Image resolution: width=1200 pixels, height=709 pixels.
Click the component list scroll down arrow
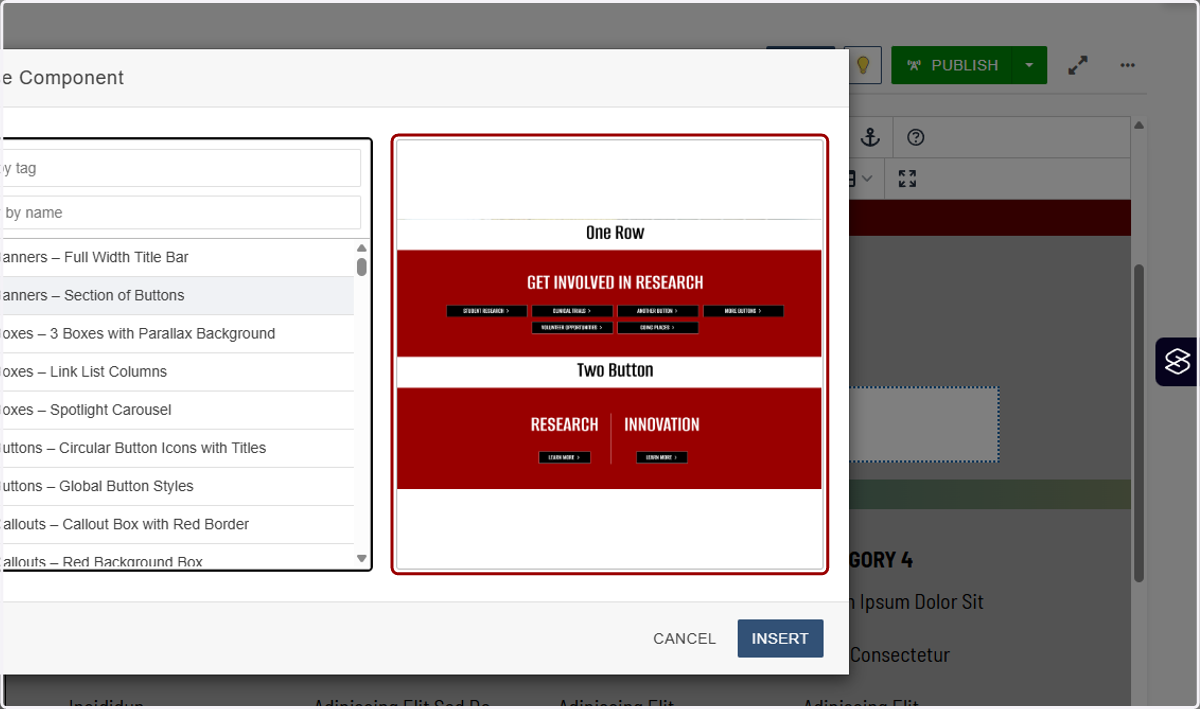(362, 559)
